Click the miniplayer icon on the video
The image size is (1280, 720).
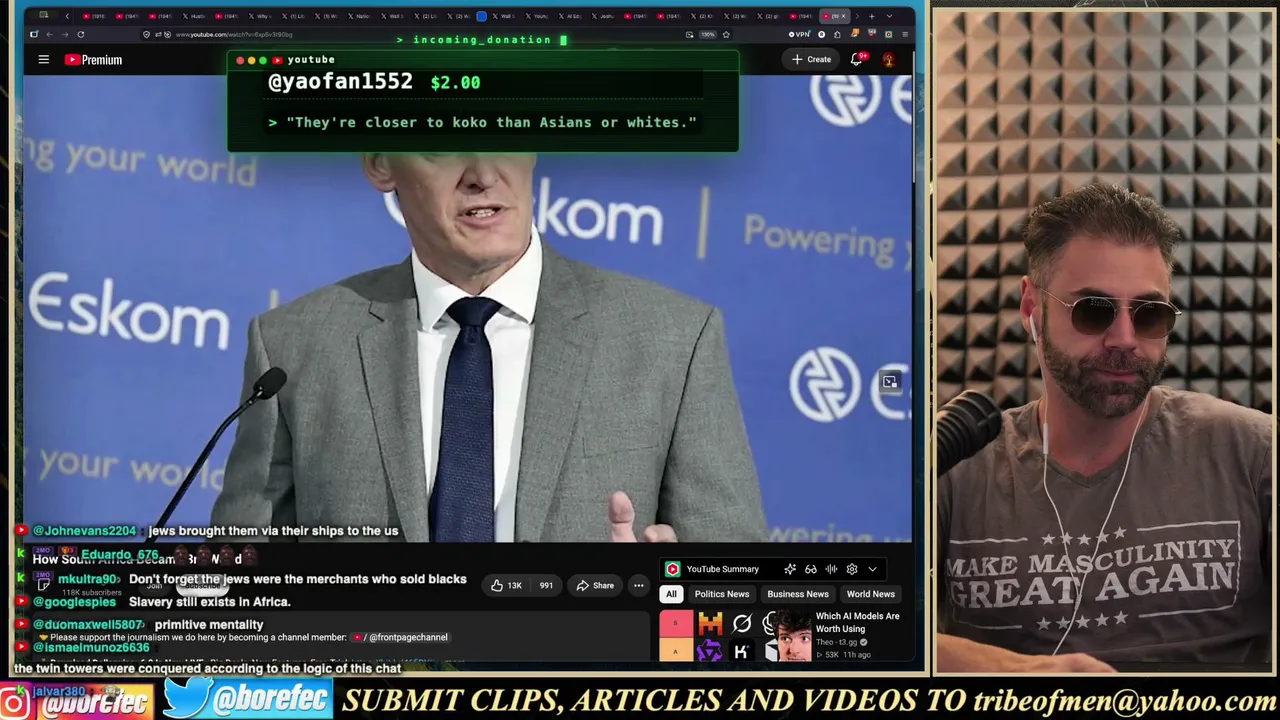(x=890, y=381)
